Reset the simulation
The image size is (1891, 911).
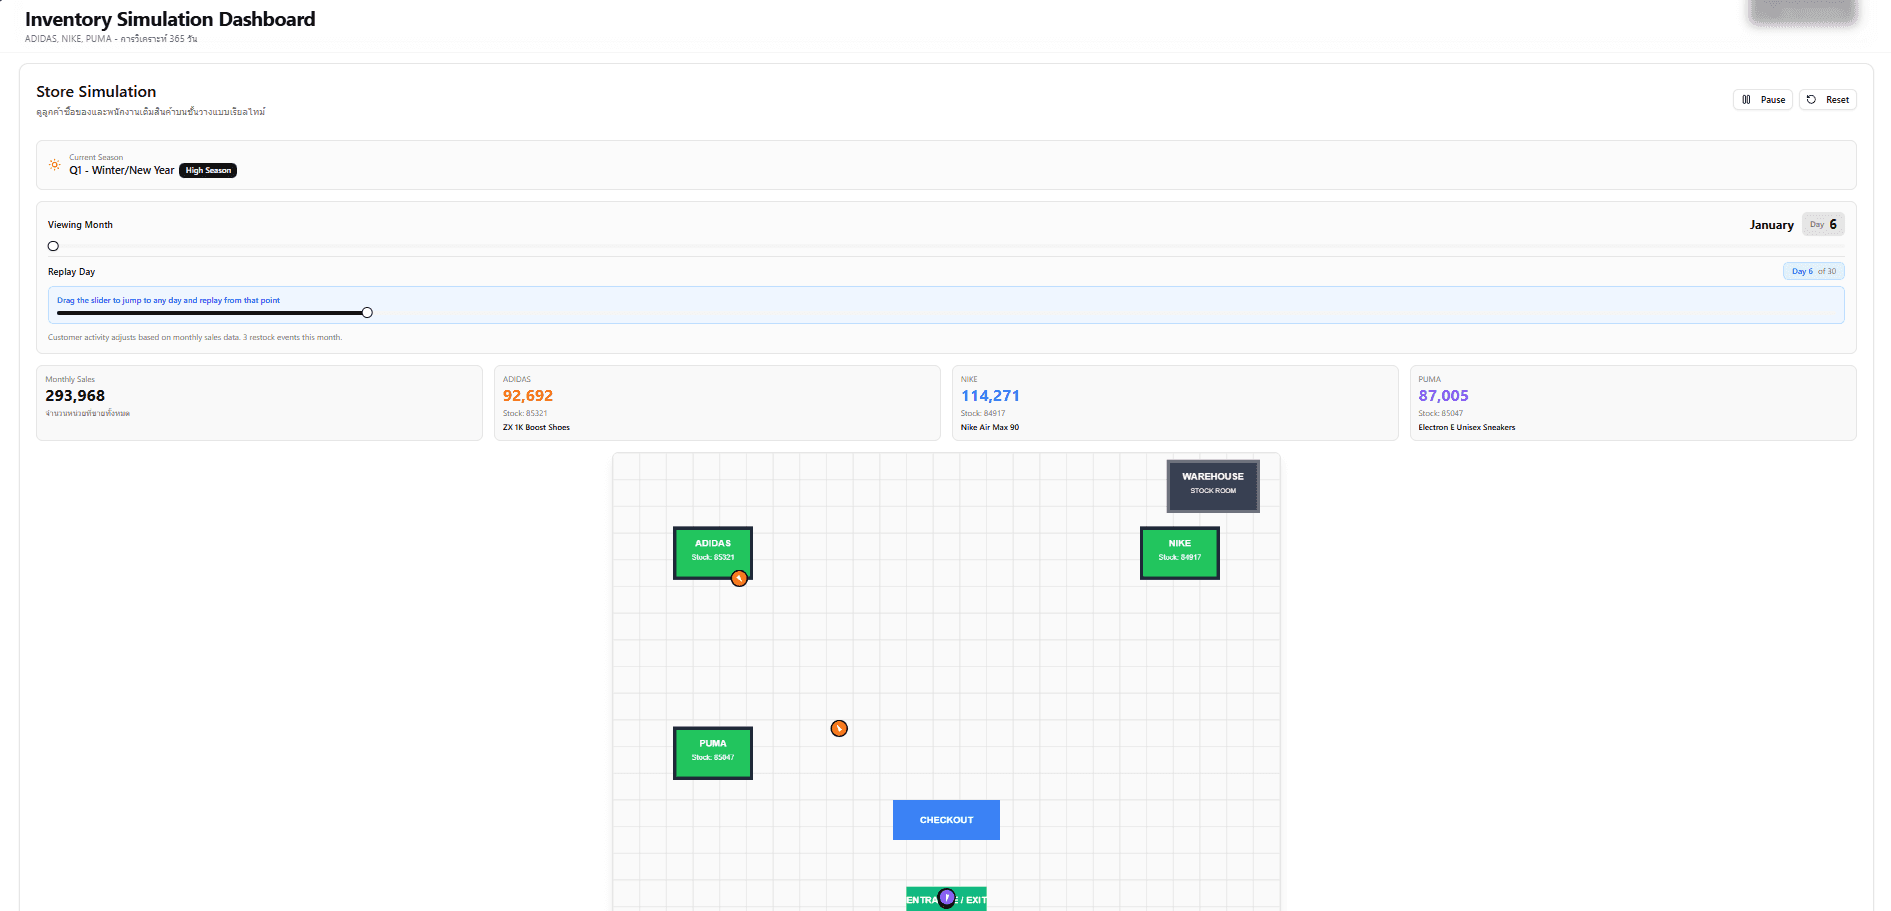tap(1827, 99)
